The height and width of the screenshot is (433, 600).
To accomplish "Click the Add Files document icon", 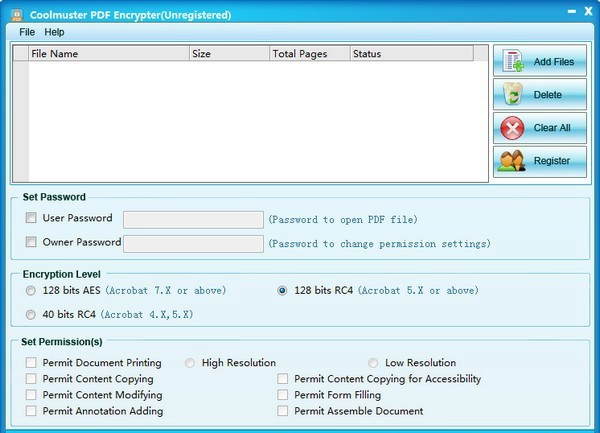I will point(513,61).
